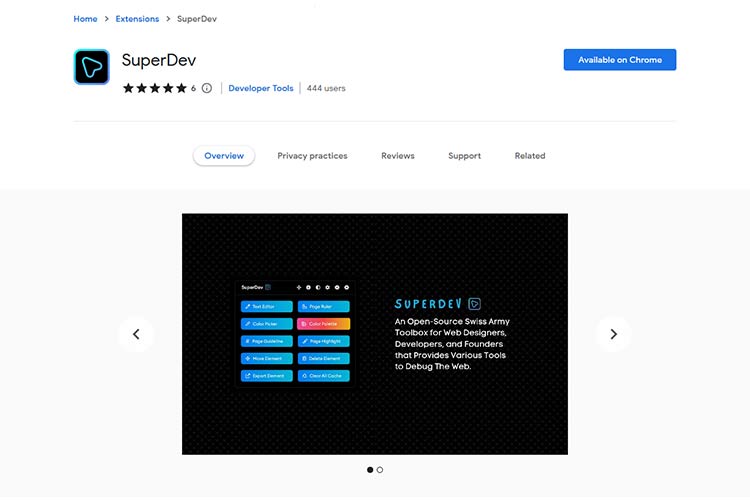Go to the previous carousel slide arrow
Viewport: 750px width, 500px height.
pyautogui.click(x=136, y=334)
